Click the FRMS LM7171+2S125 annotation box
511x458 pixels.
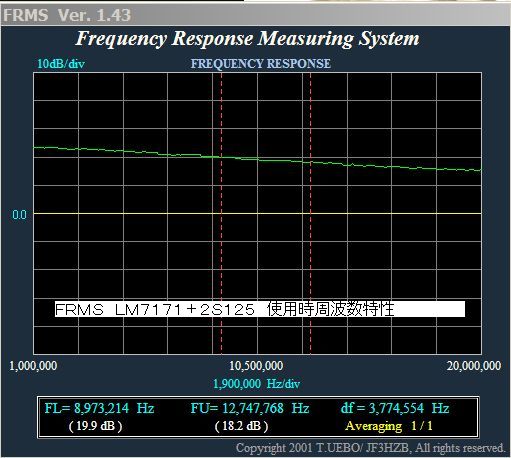260,309
